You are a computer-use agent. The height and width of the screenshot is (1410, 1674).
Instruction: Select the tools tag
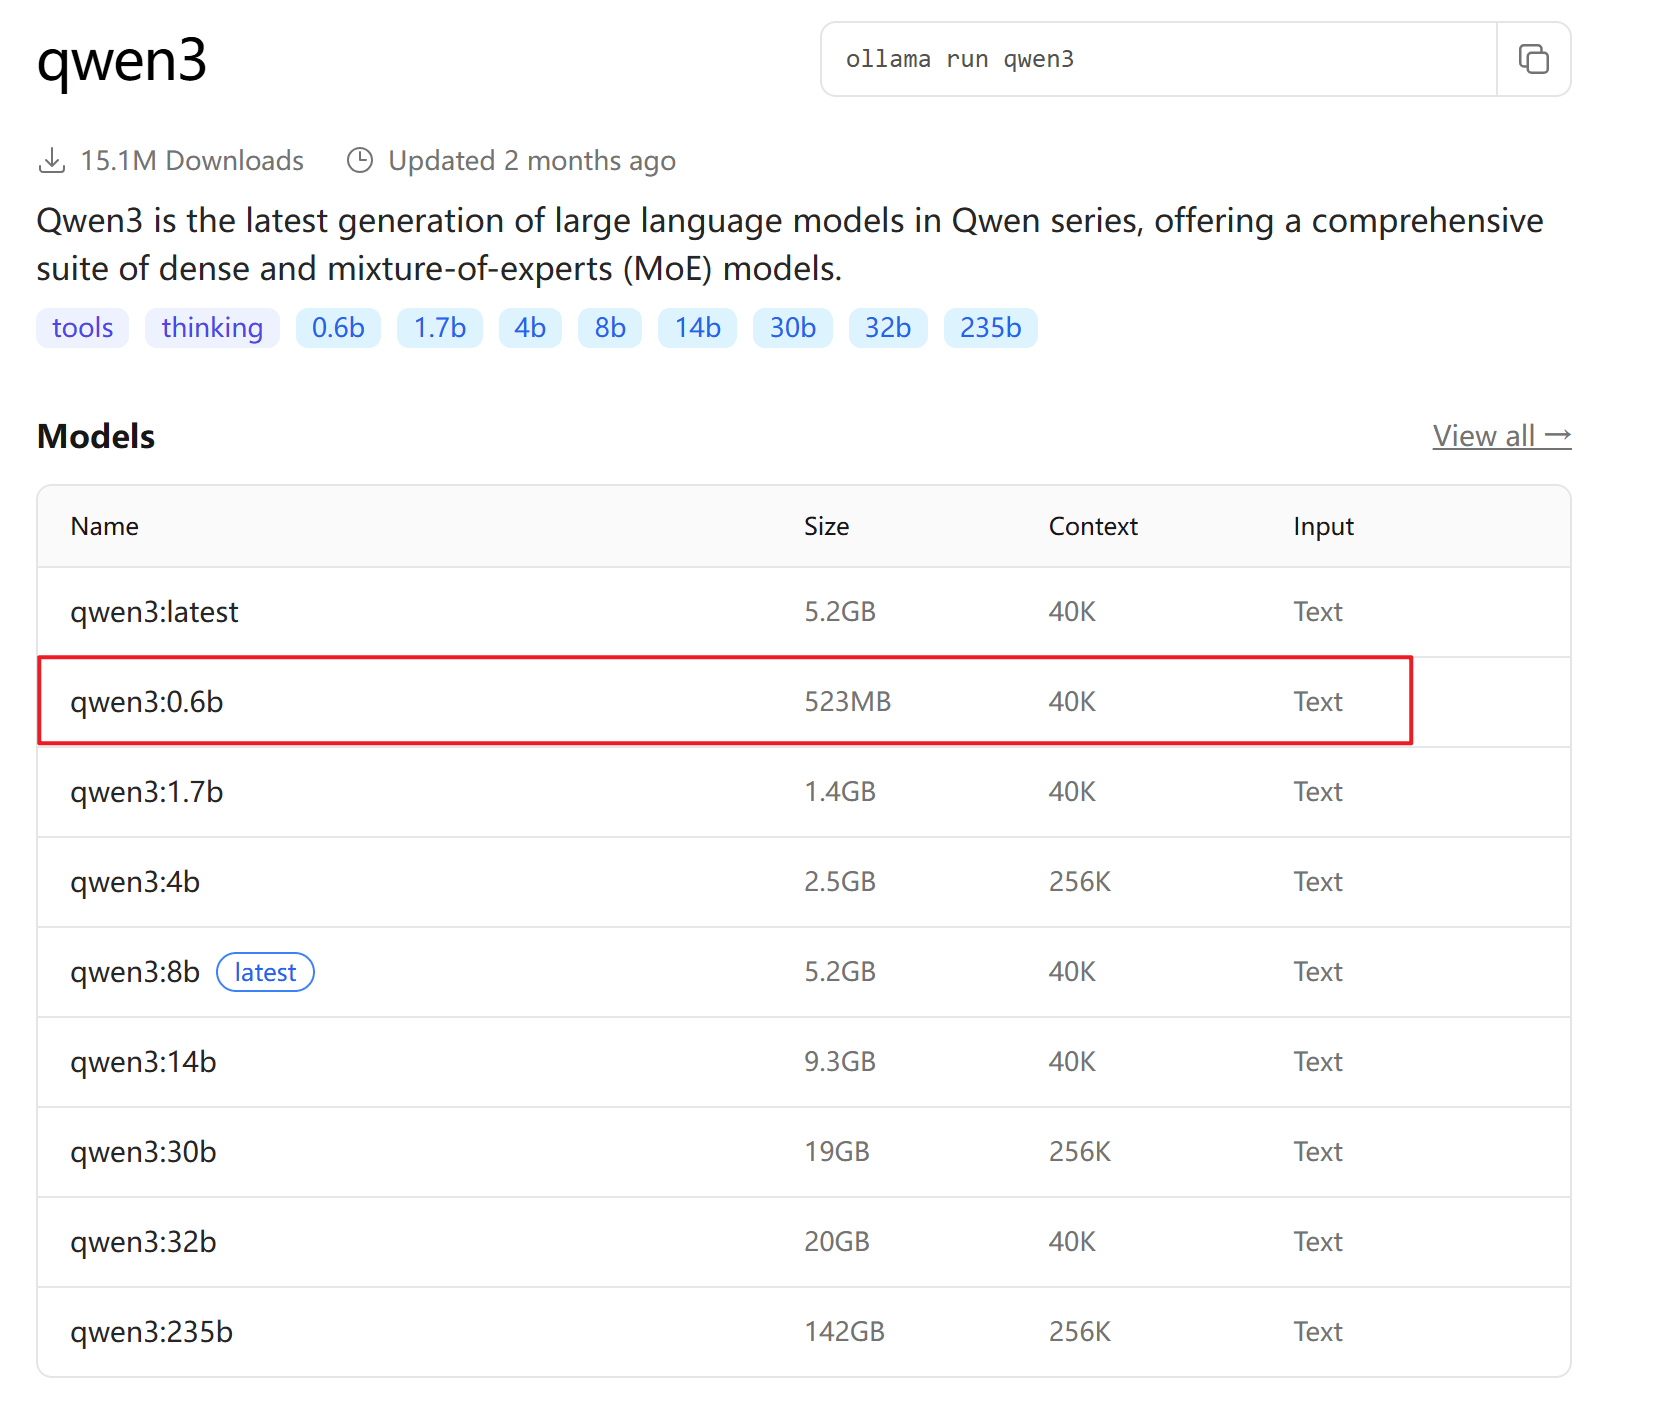coord(83,328)
